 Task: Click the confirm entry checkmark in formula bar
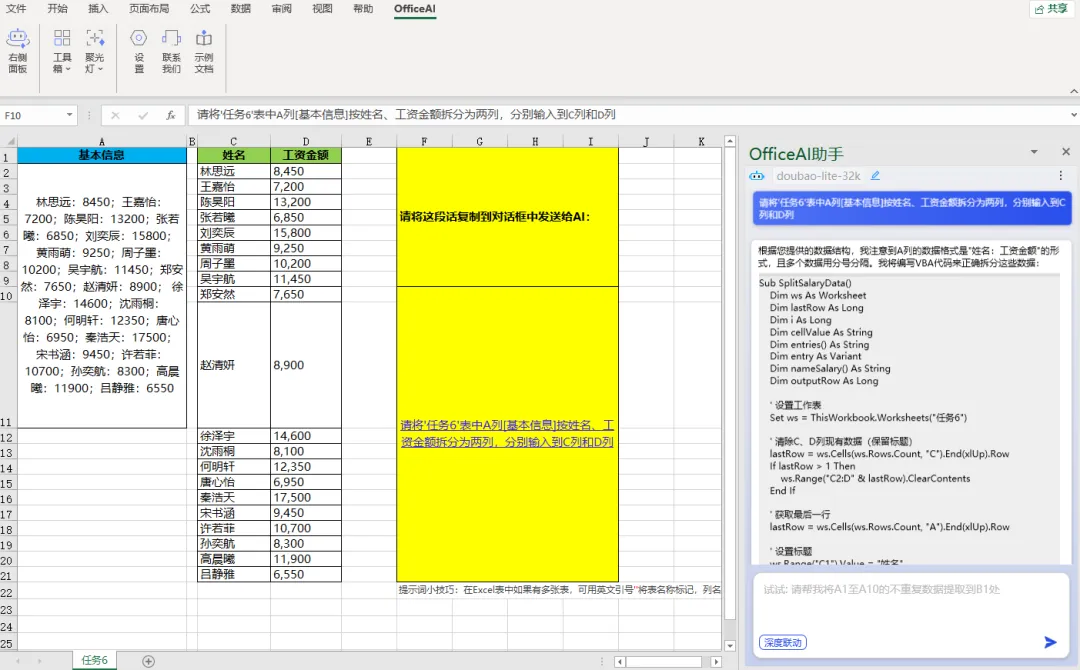[x=143, y=116]
